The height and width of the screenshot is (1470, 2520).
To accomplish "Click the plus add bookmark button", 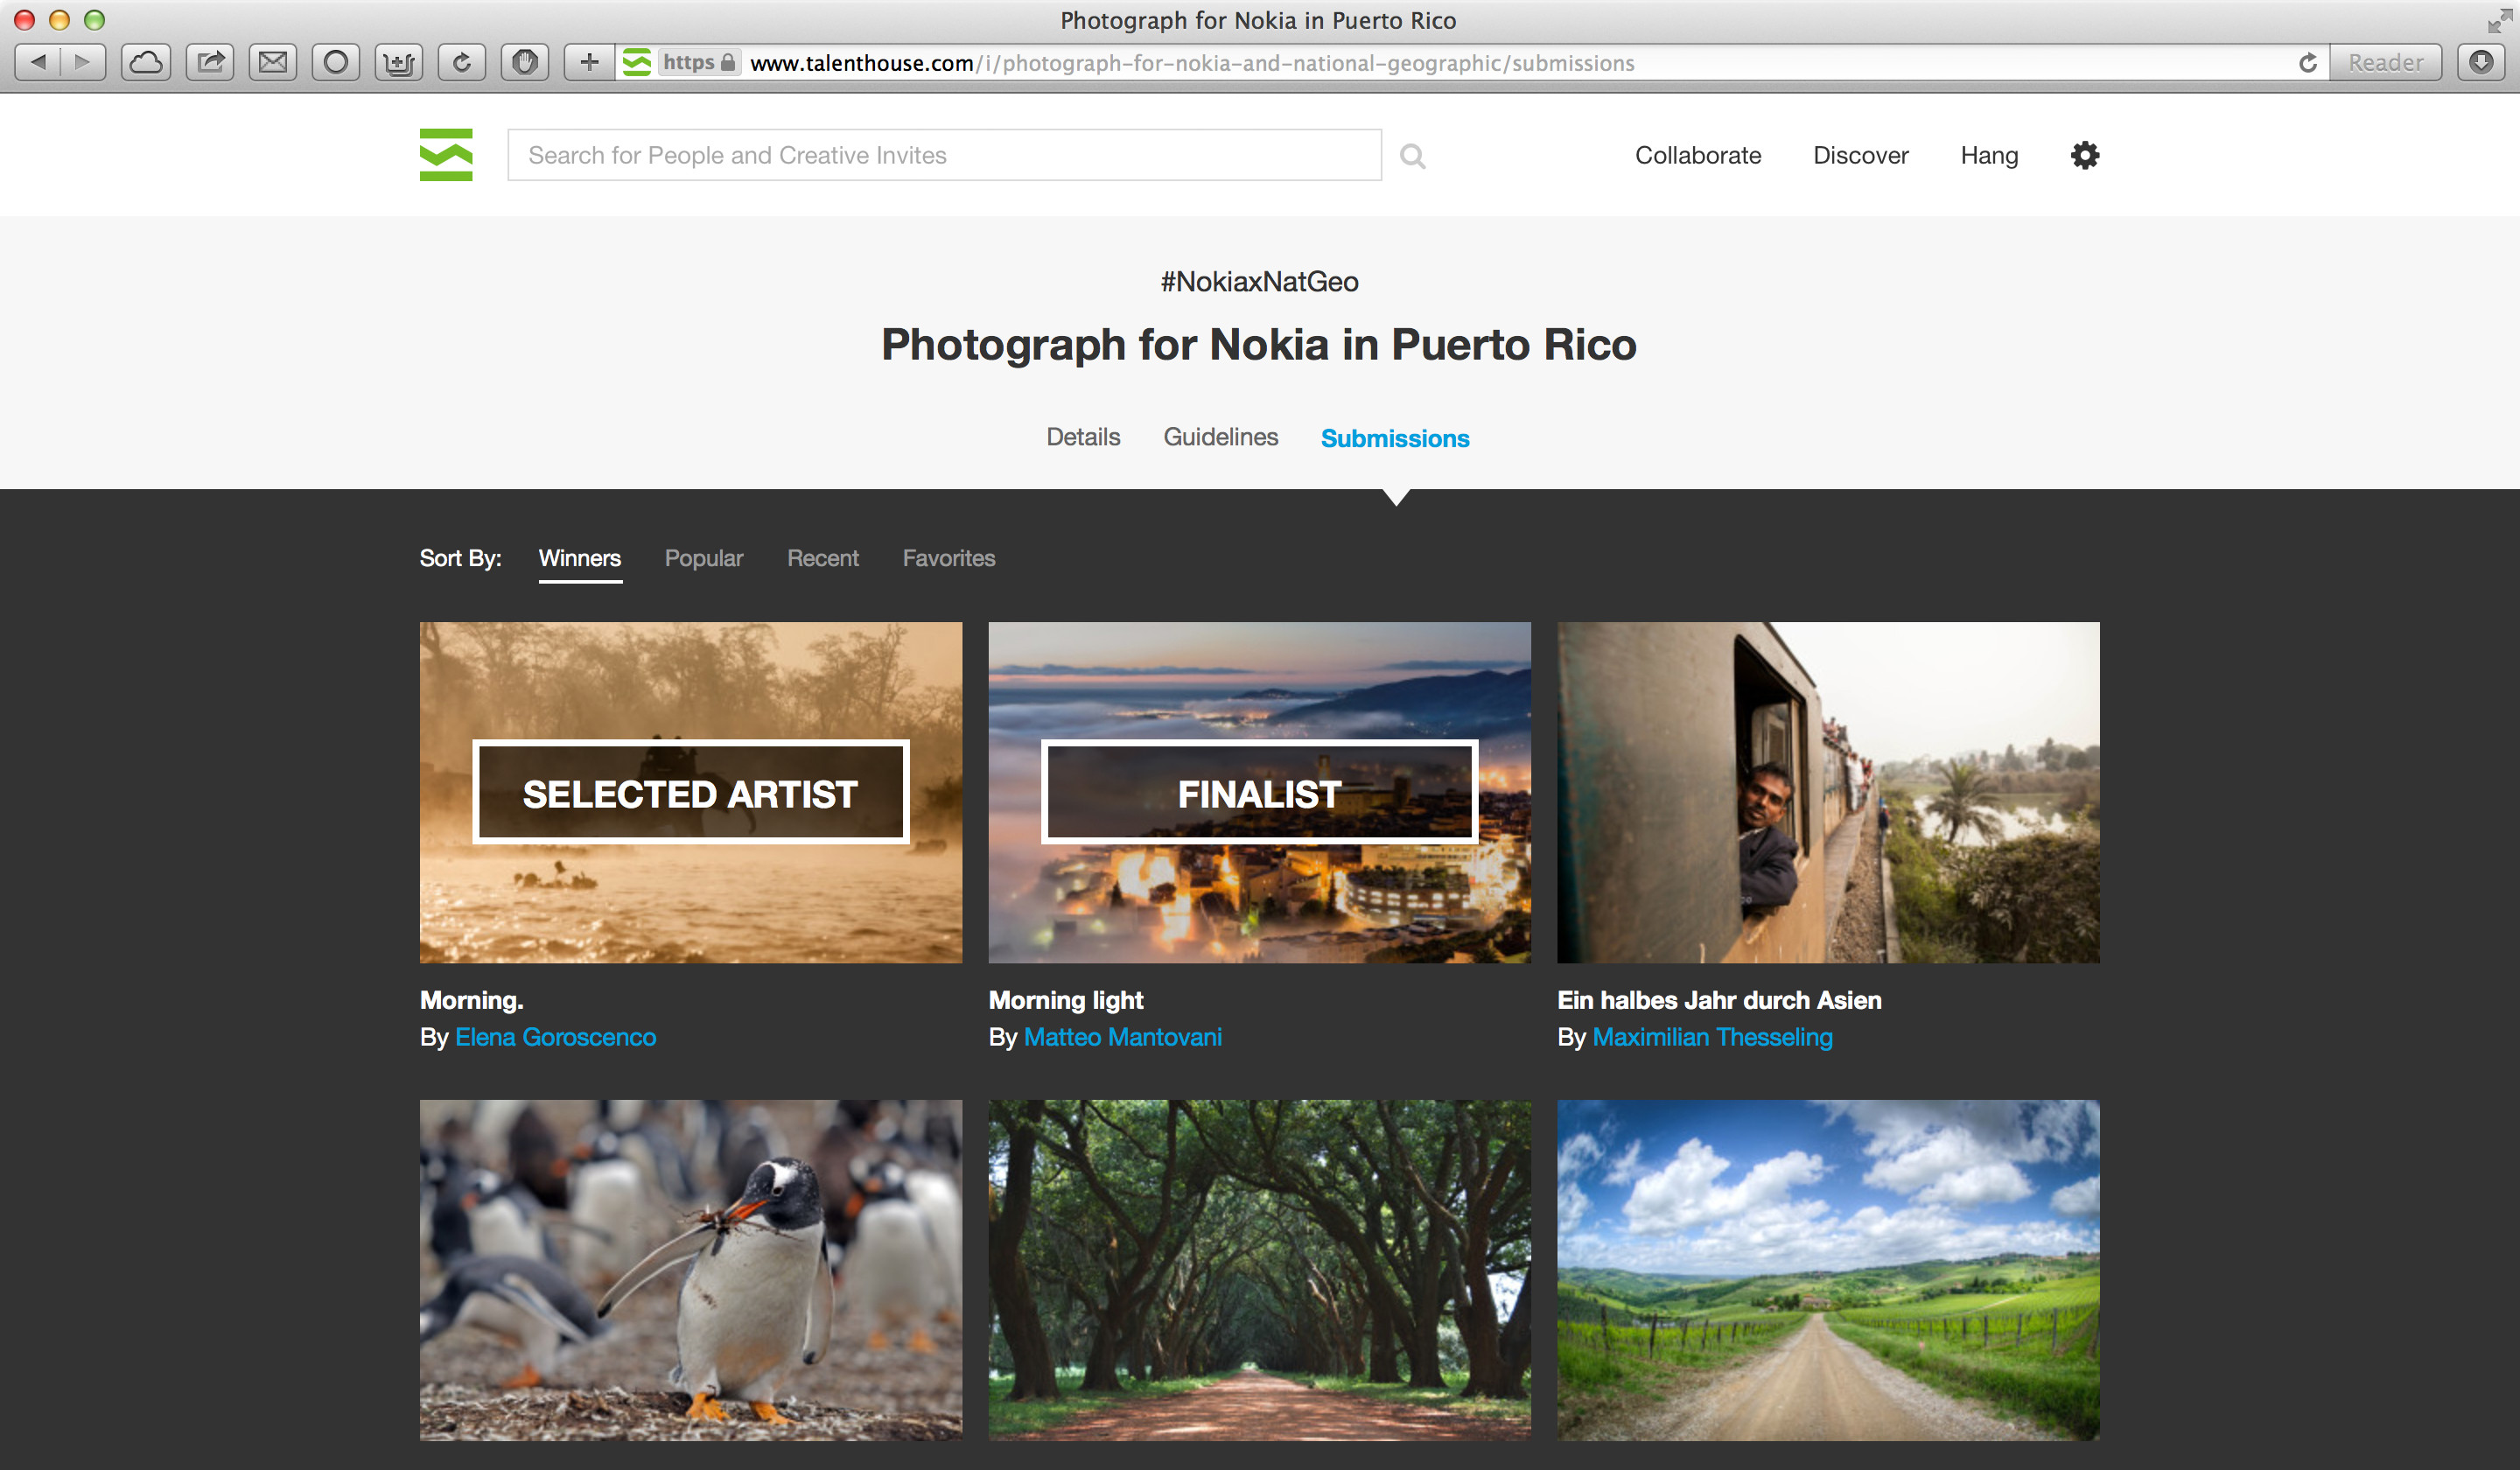I will click(x=589, y=62).
